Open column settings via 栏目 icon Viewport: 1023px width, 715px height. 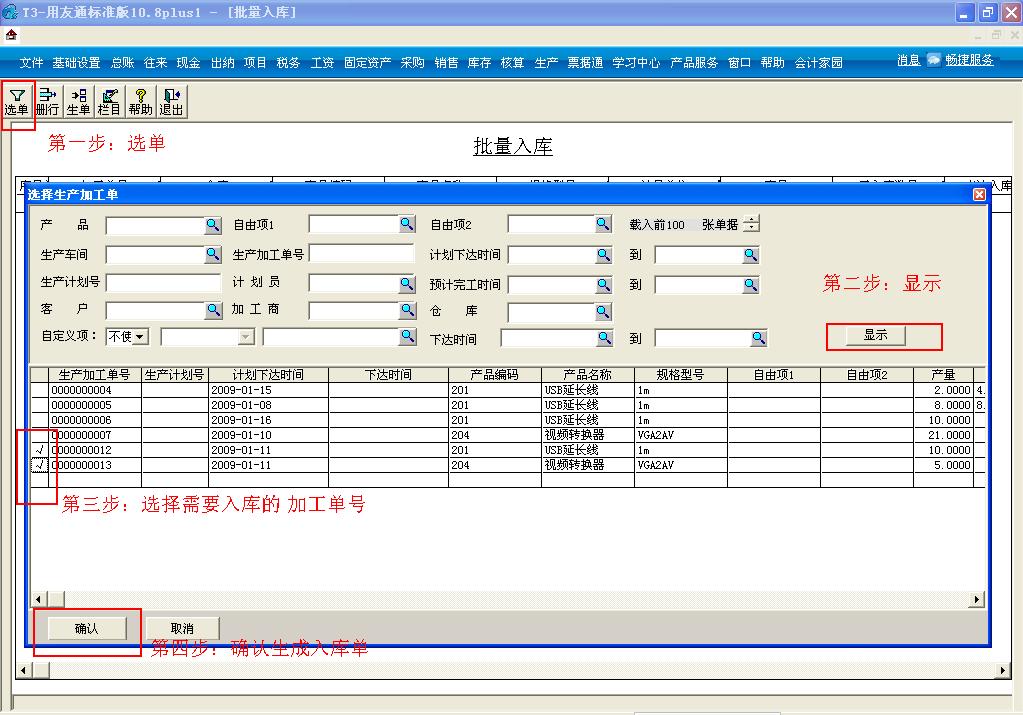click(108, 100)
